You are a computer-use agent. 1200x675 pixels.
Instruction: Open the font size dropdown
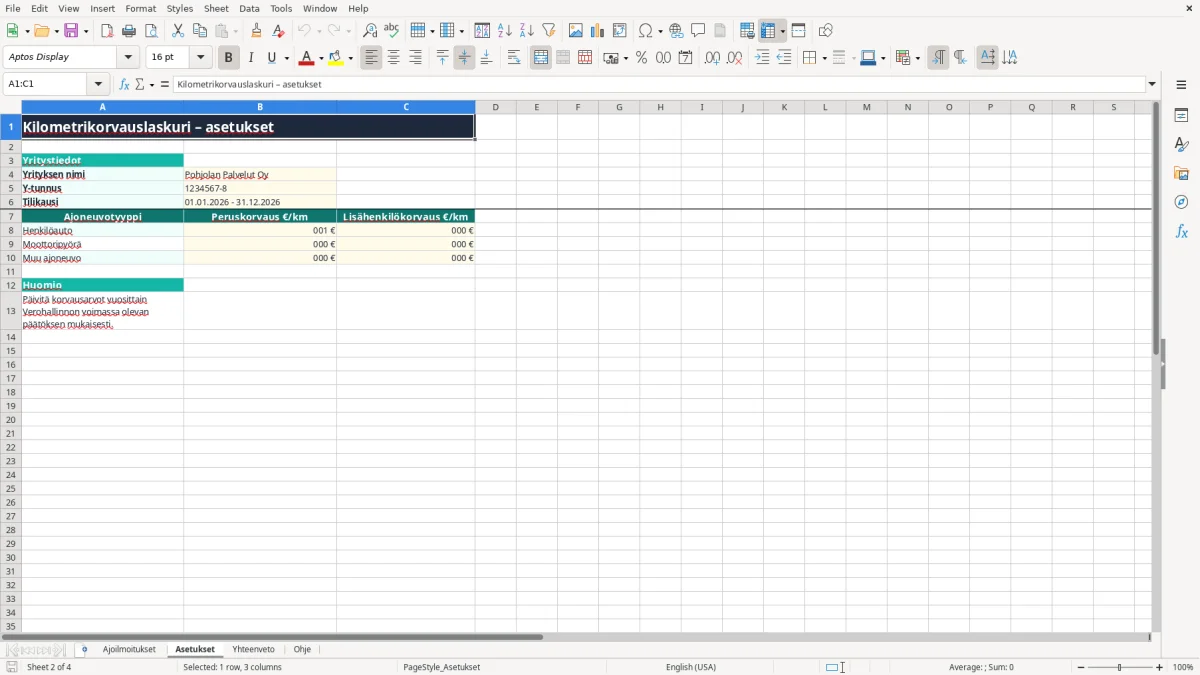point(200,58)
